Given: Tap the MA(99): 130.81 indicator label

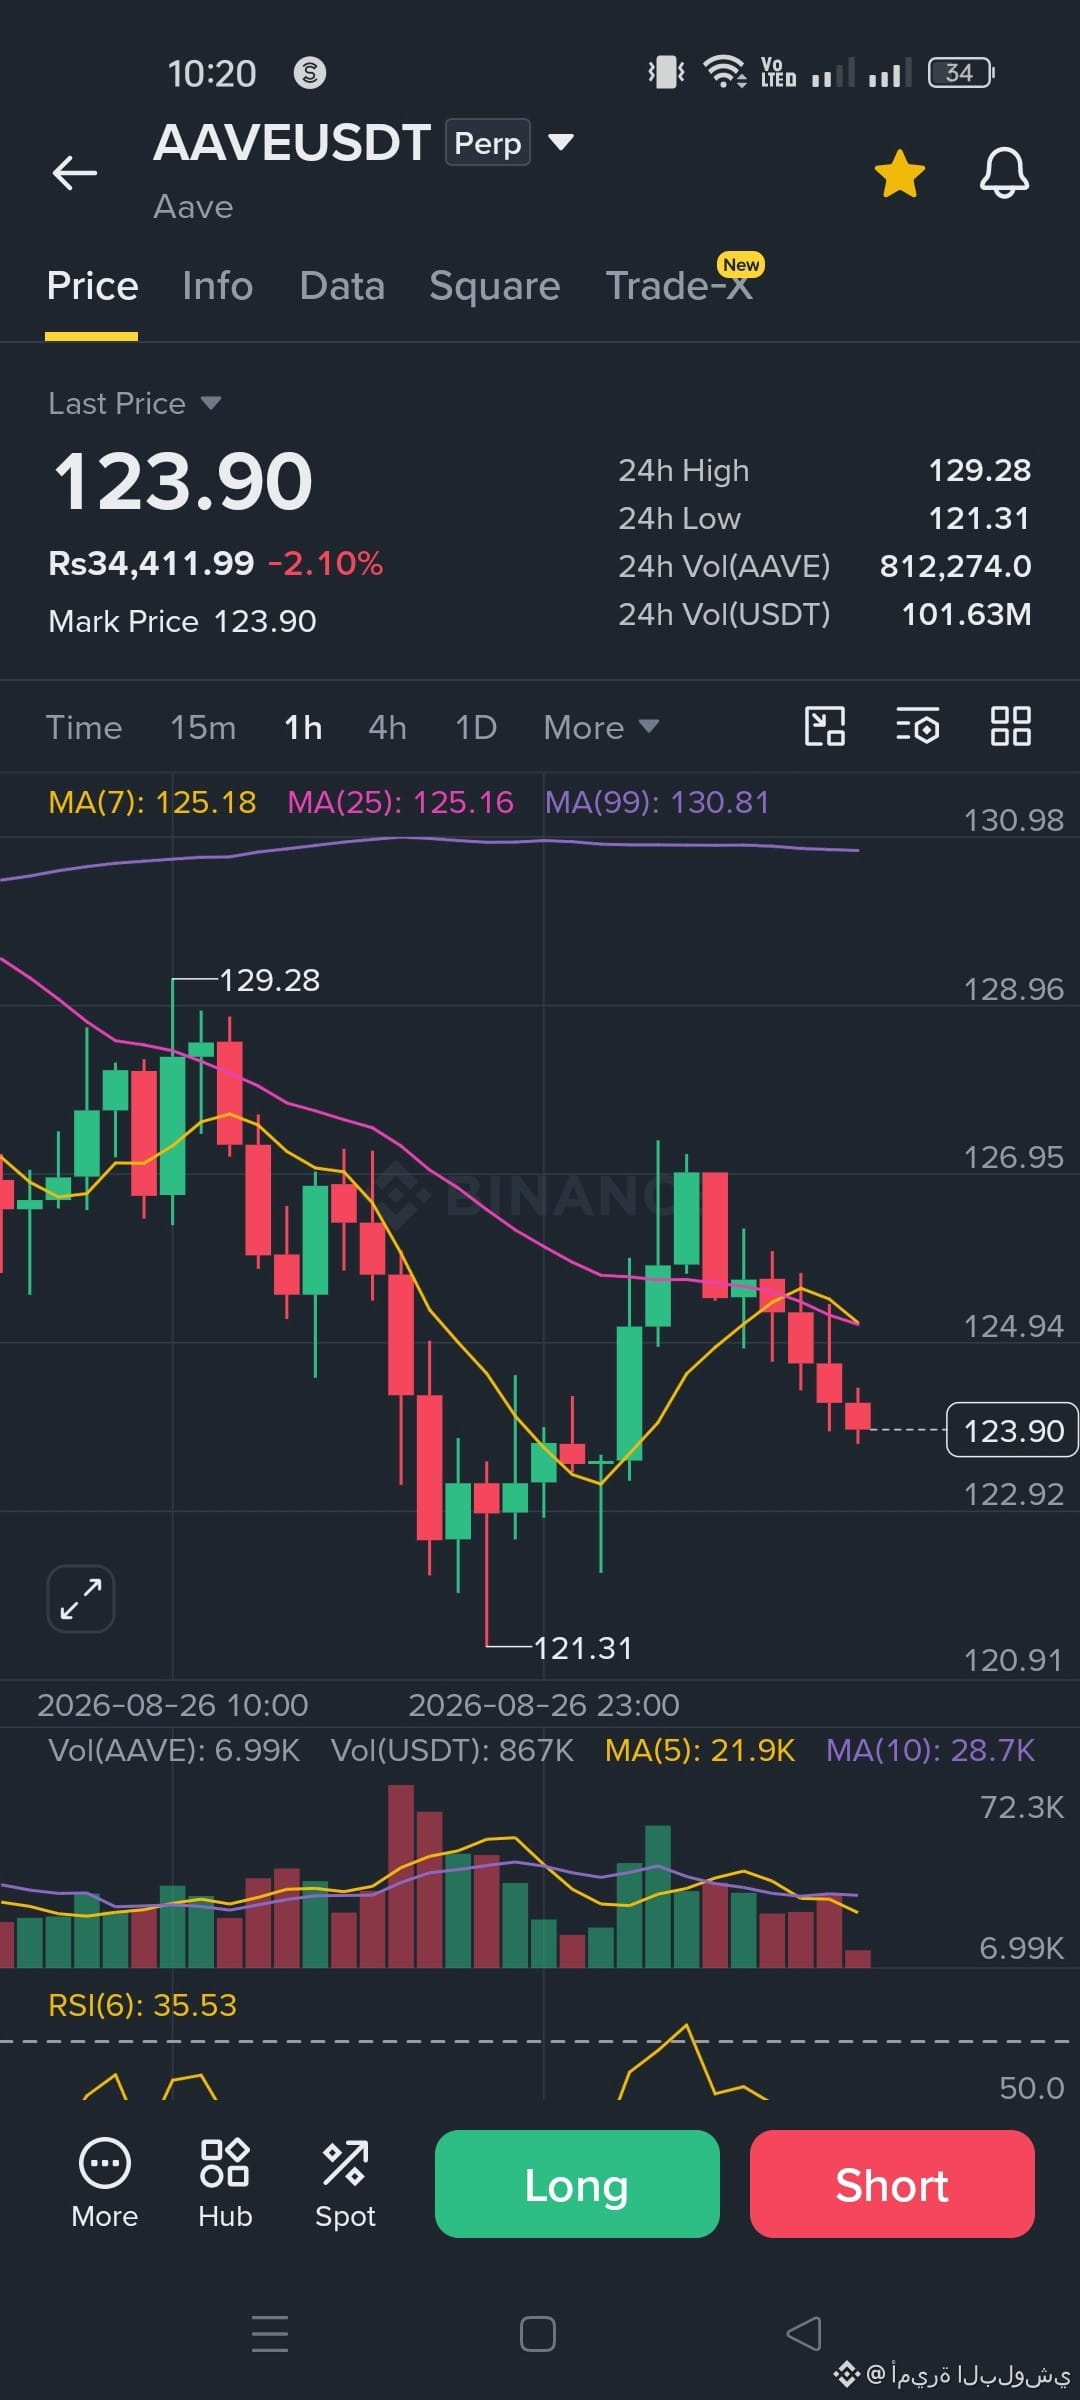Looking at the screenshot, I should (x=657, y=802).
